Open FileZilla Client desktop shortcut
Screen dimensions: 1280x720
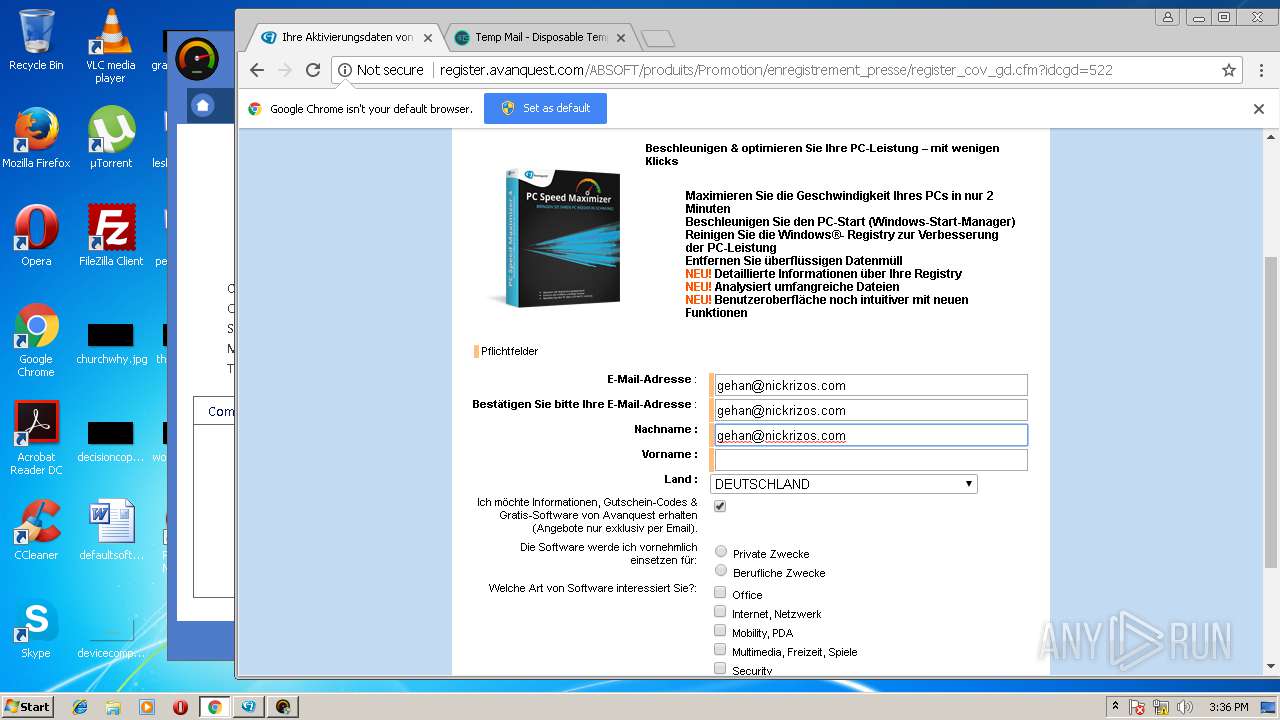coord(111,236)
